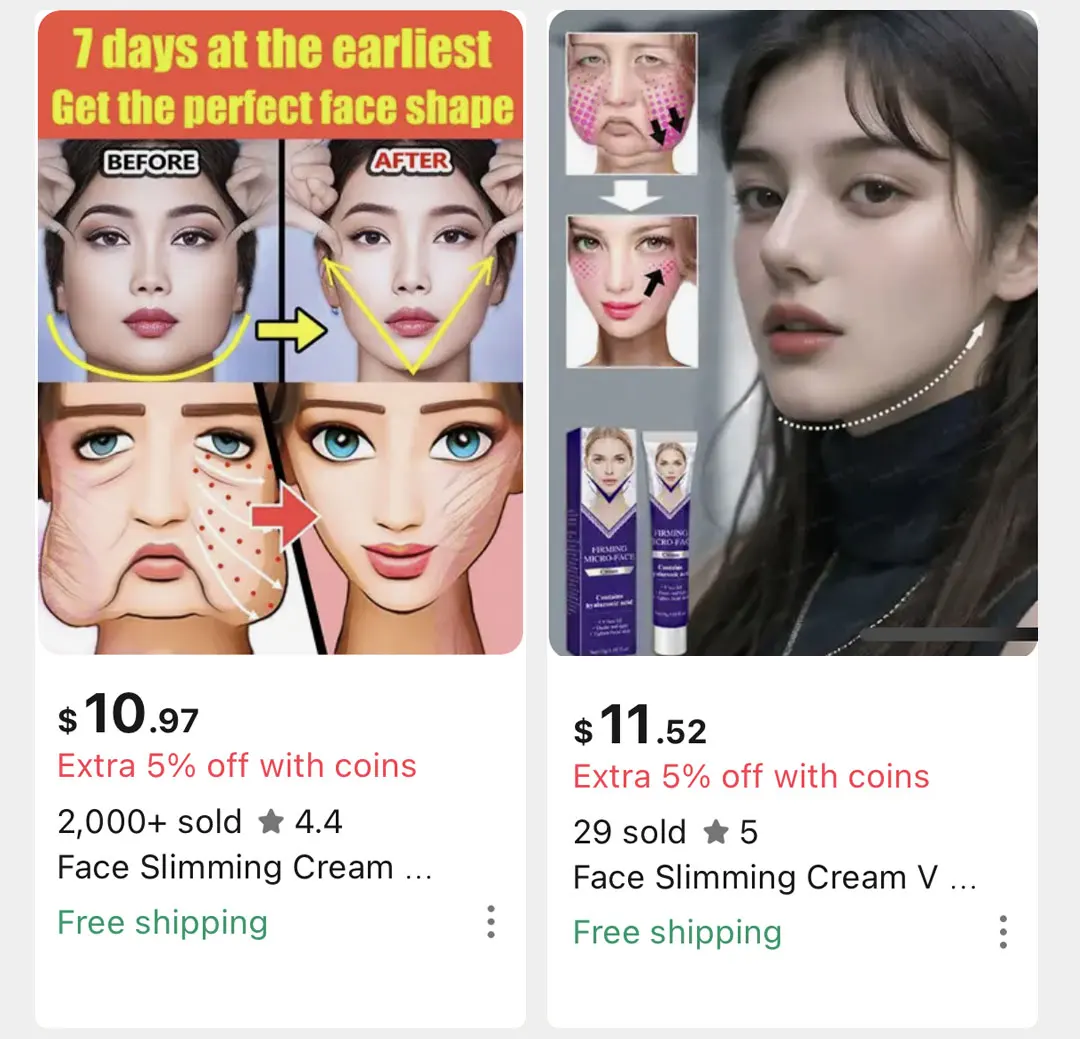Open more options for the $11.52 product

tap(1003, 932)
